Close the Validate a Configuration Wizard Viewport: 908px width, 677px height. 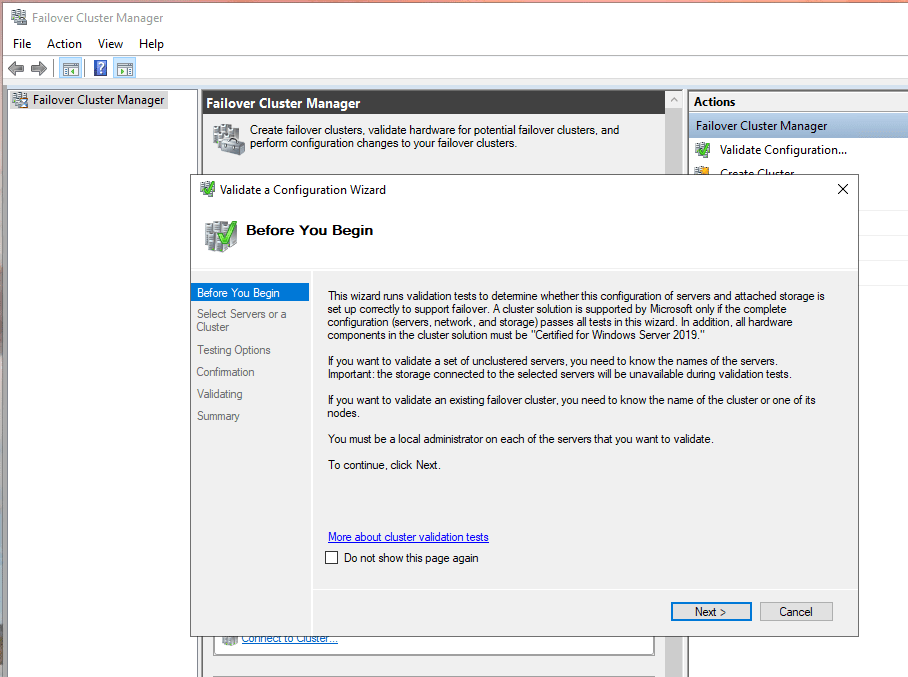[x=842, y=189]
